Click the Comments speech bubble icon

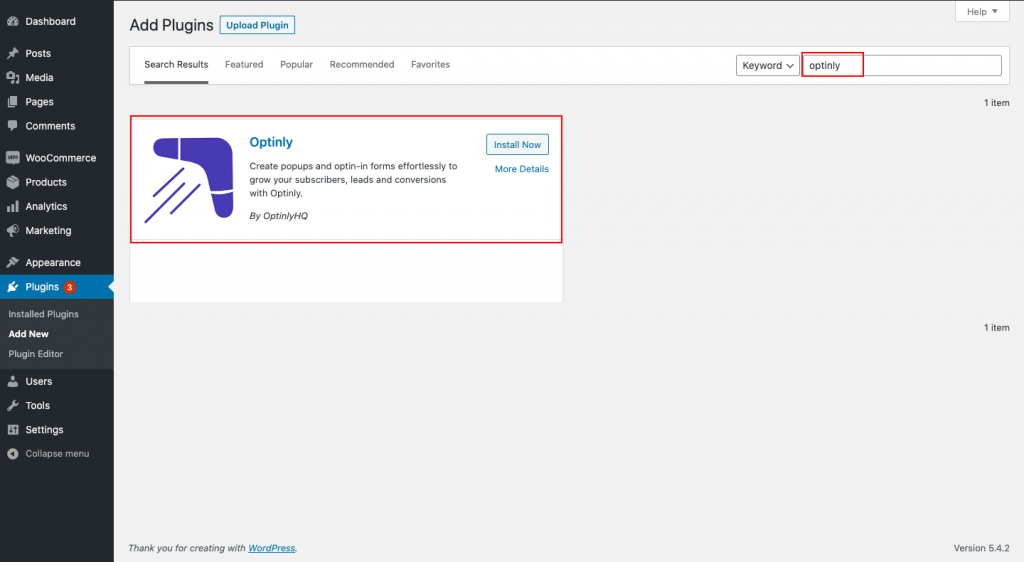pyautogui.click(x=12, y=126)
